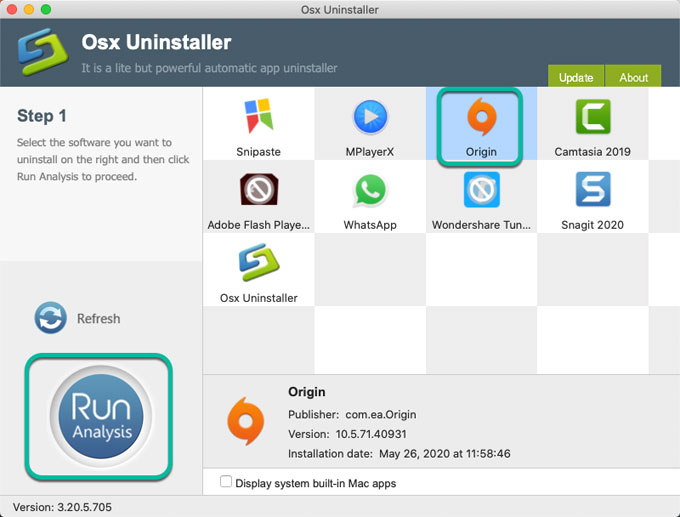This screenshot has width=680, height=517.
Task: Select the Adobe Flash Player app icon
Action: (x=259, y=189)
